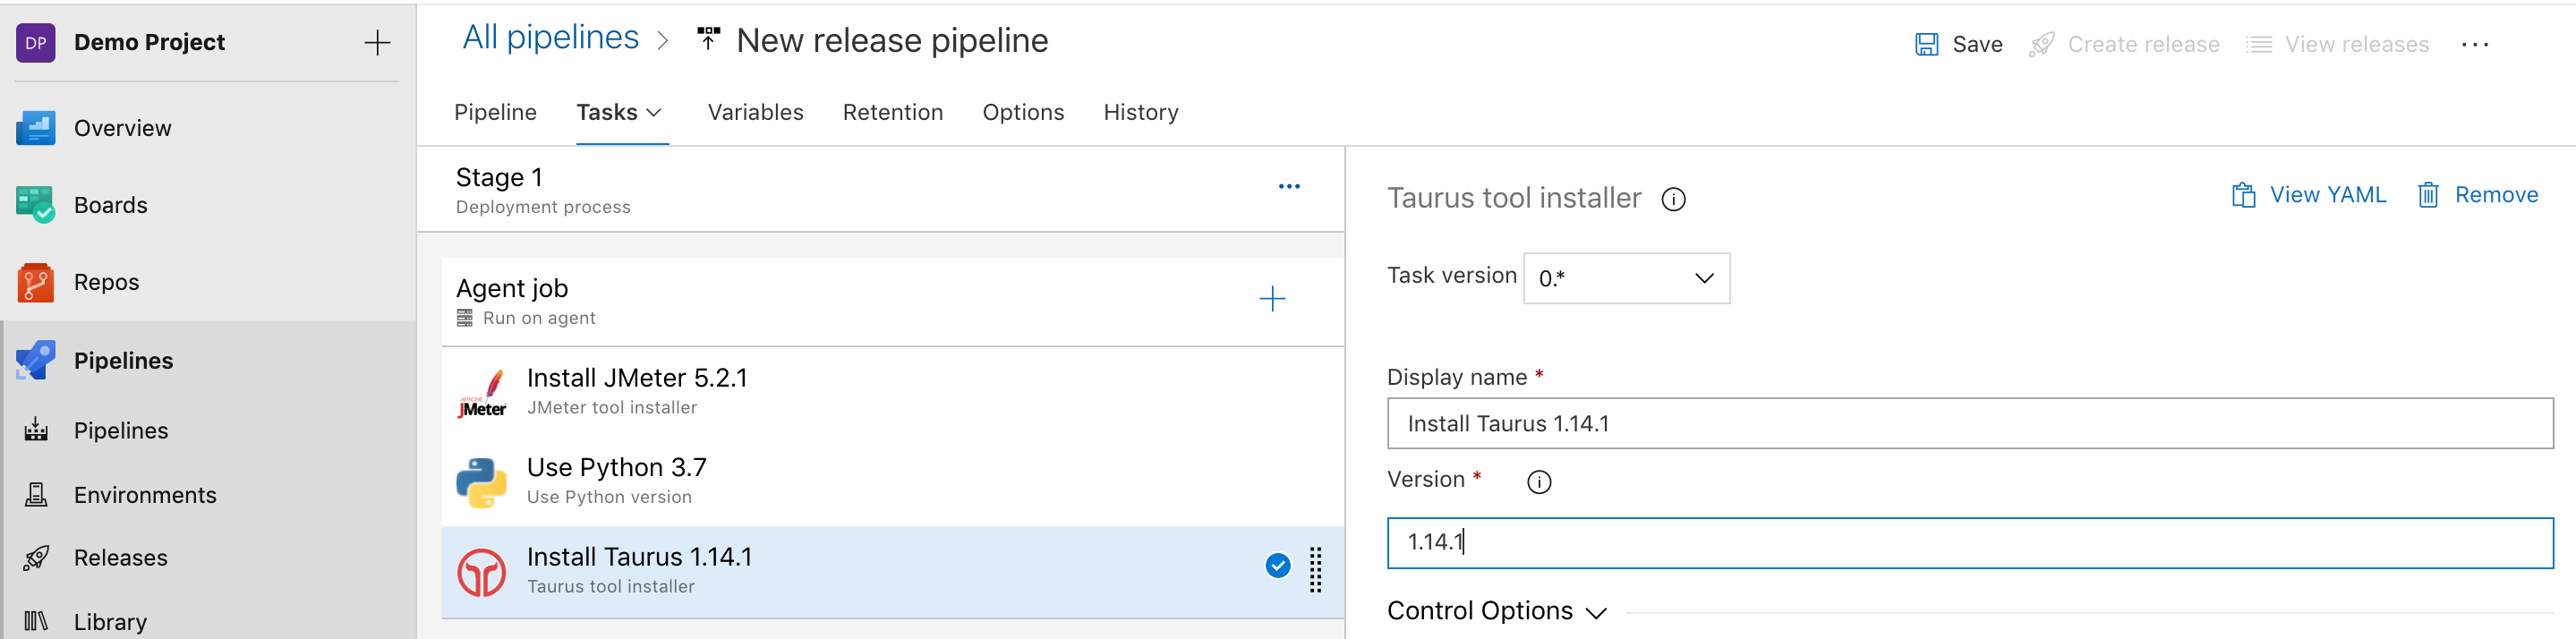Image resolution: width=2576 pixels, height=639 pixels.
Task: Open the History tab
Action: 1141,112
